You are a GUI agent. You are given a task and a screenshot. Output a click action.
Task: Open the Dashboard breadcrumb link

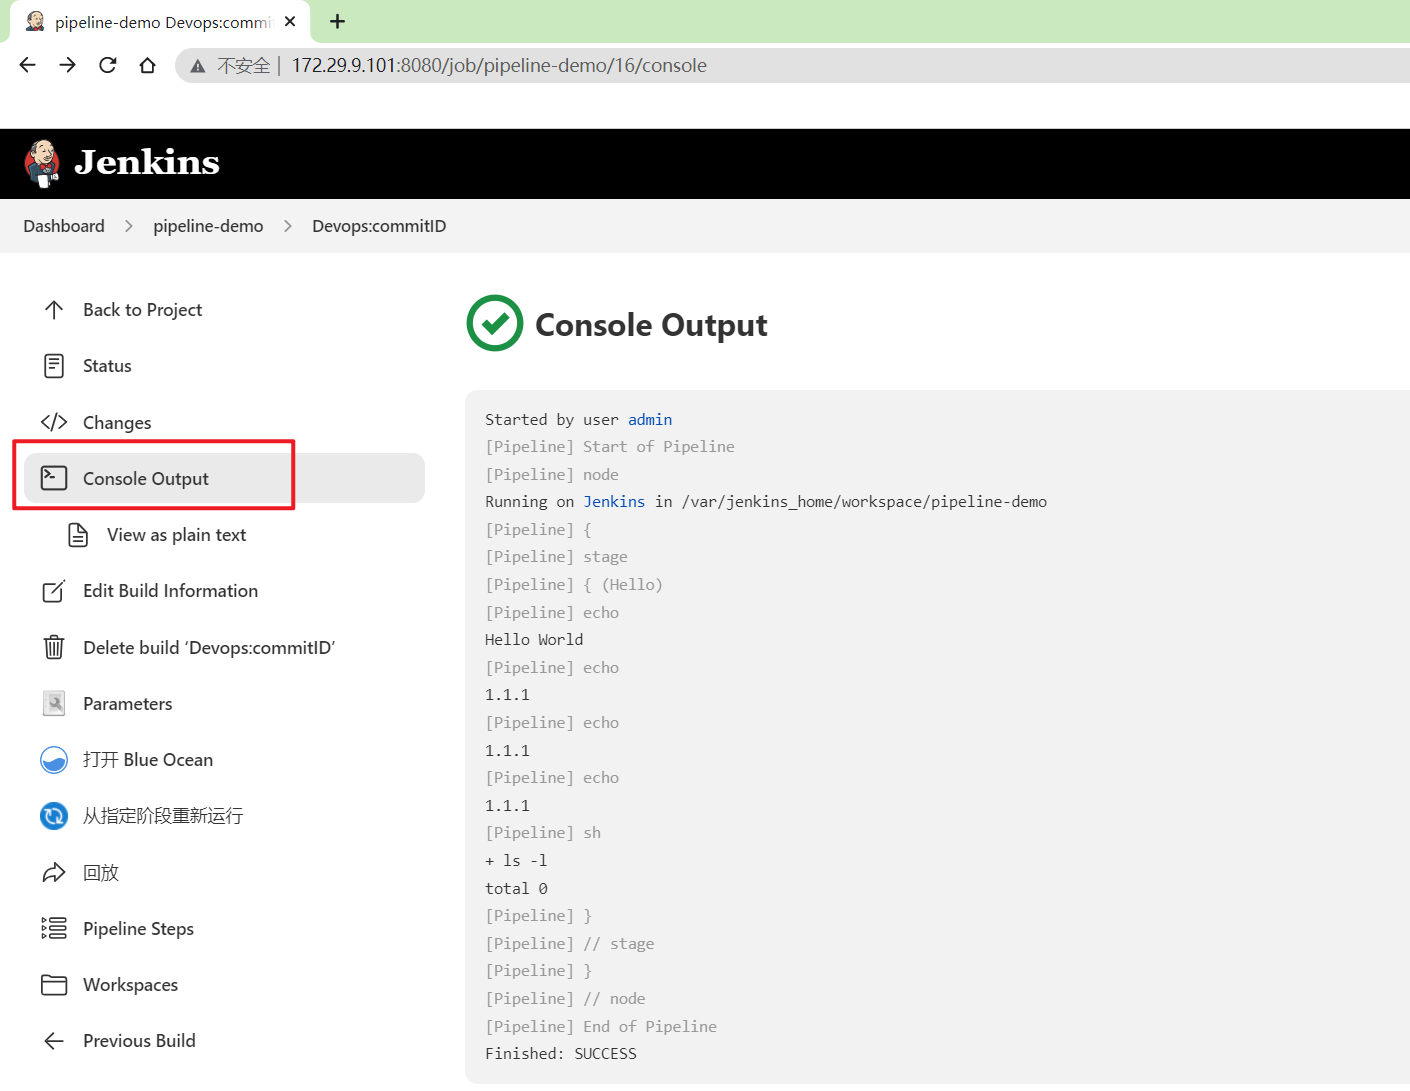(64, 226)
